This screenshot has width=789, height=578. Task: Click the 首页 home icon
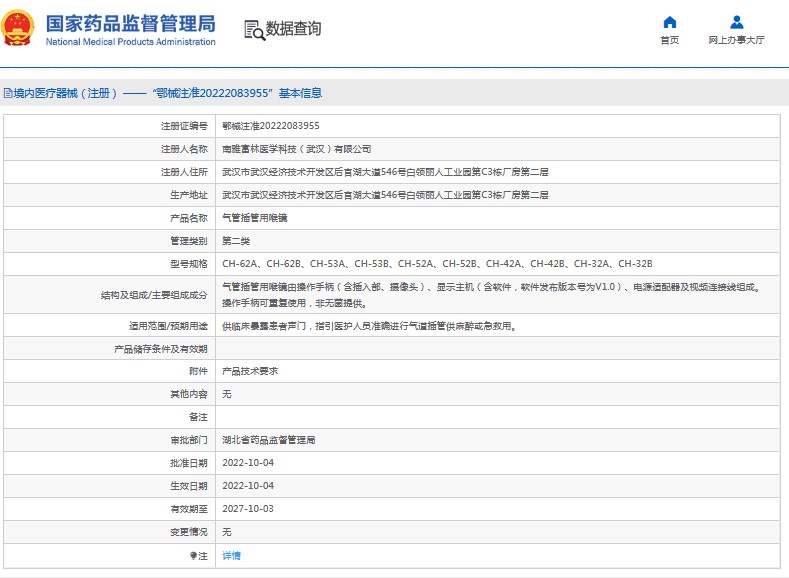669,22
